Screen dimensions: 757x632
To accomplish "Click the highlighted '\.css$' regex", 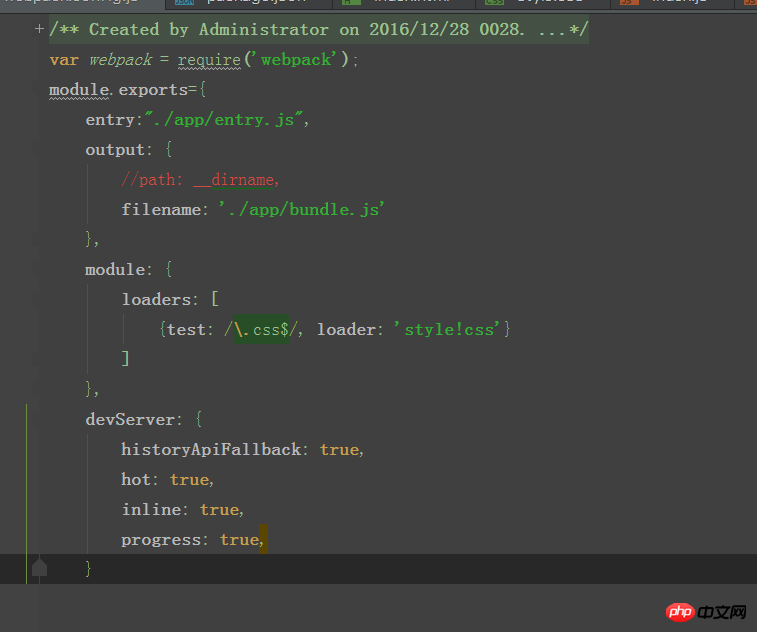I will point(261,329).
